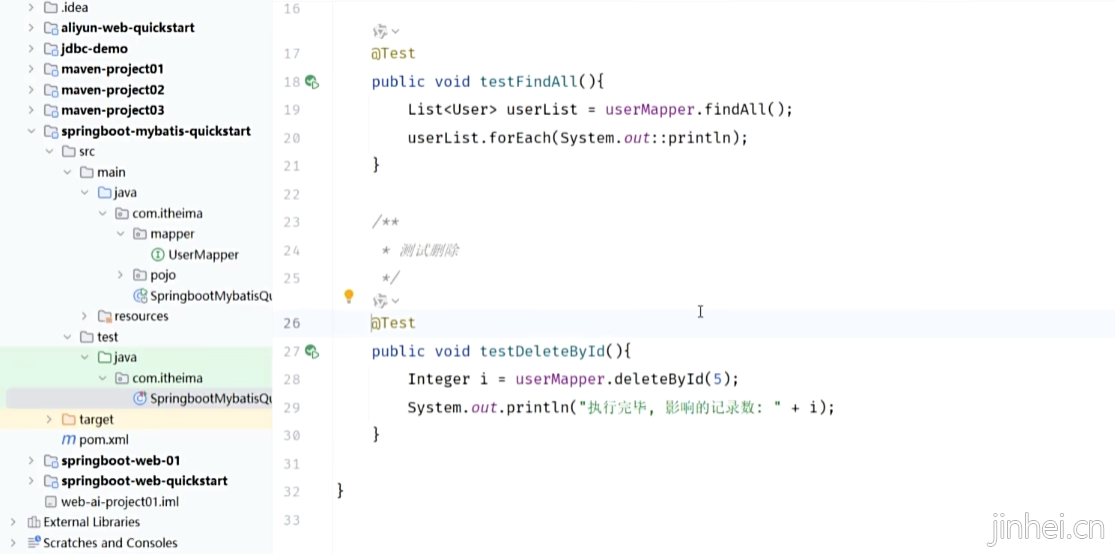Select web-ai-project01.iml file
This screenshot has width=1115, height=554.
coord(119,502)
